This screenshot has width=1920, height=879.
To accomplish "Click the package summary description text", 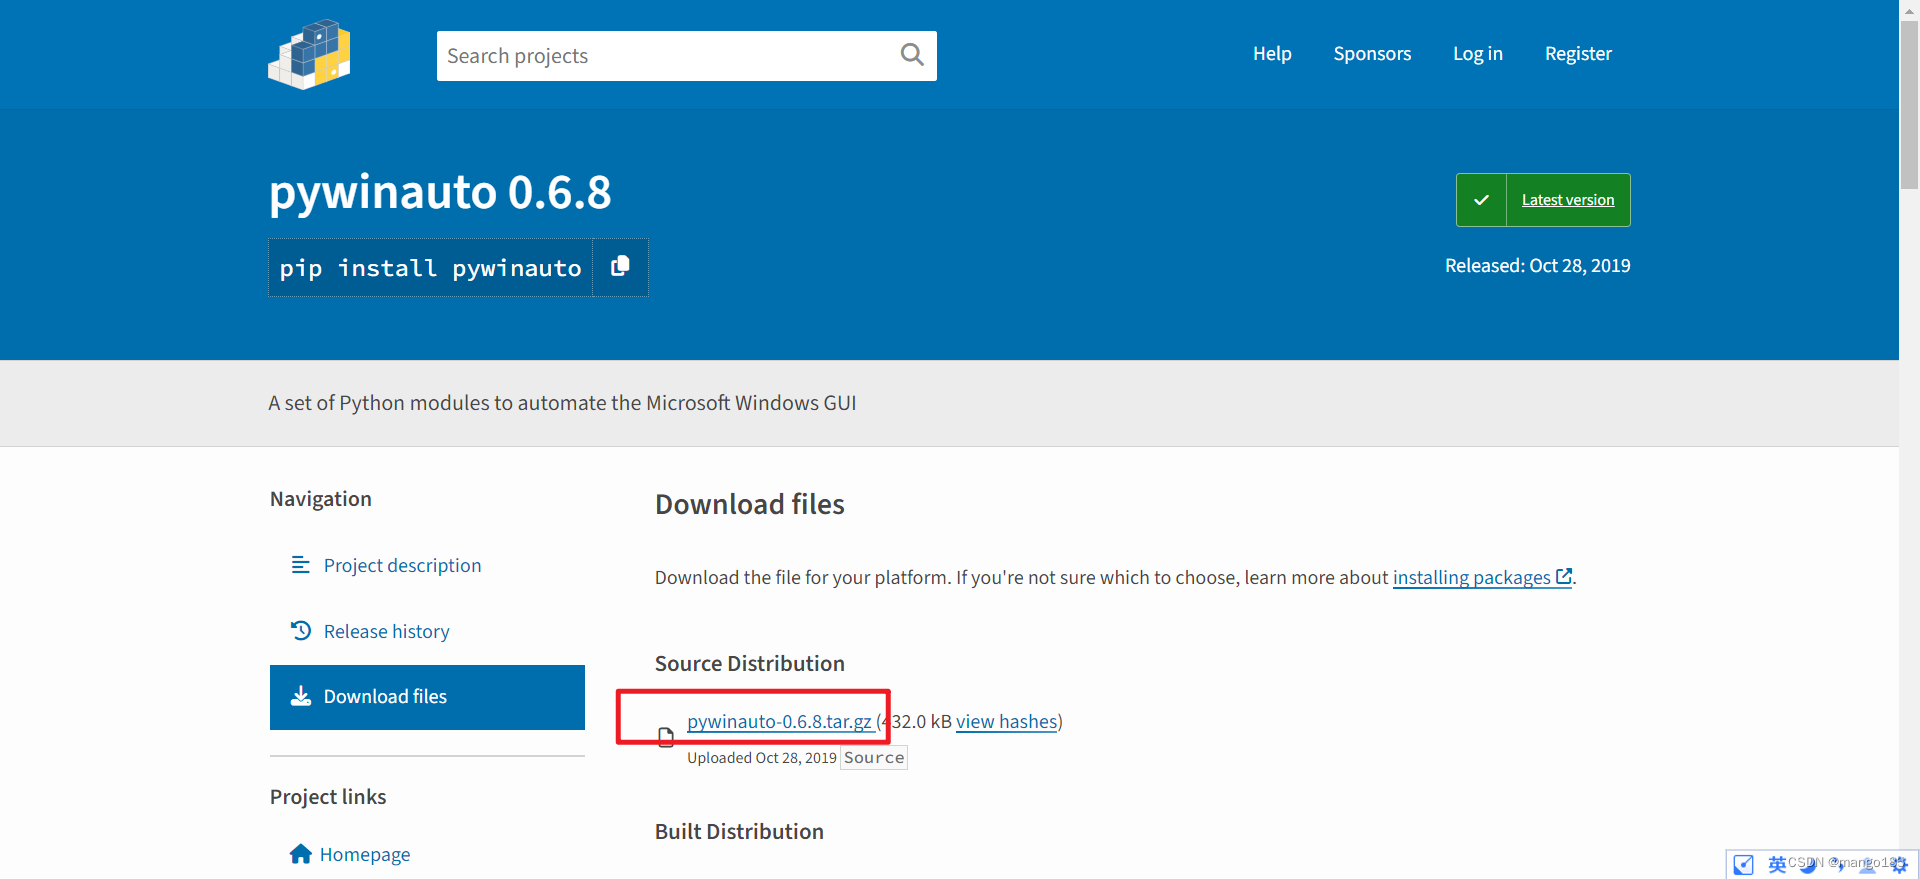I will pyautogui.click(x=562, y=402).
